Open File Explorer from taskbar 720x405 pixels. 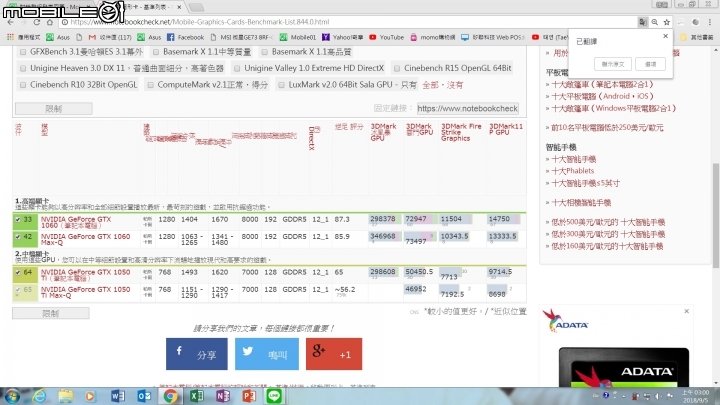pyautogui.click(x=65, y=396)
